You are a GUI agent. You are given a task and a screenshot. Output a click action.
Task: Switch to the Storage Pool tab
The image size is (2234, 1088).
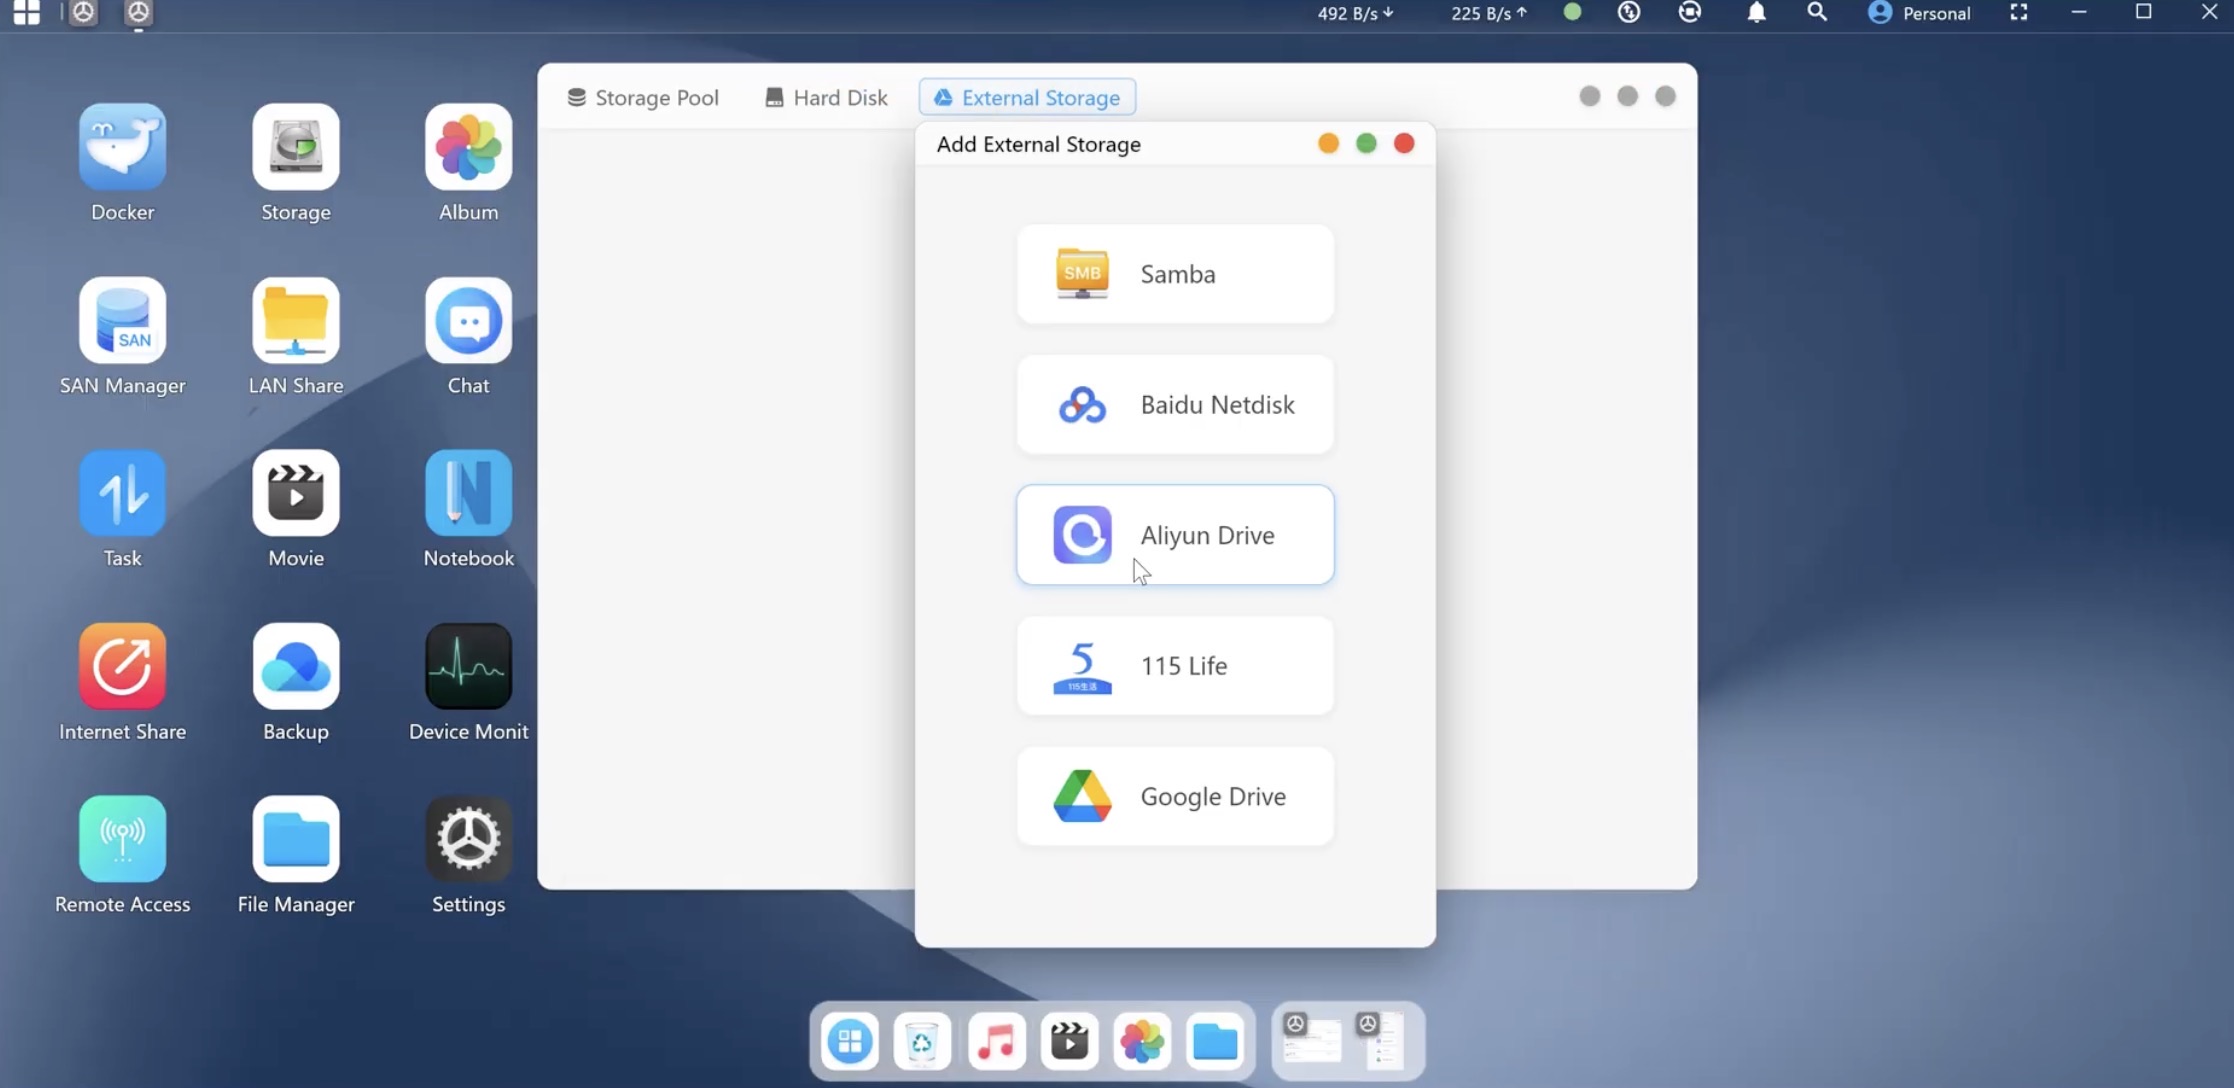click(x=643, y=98)
